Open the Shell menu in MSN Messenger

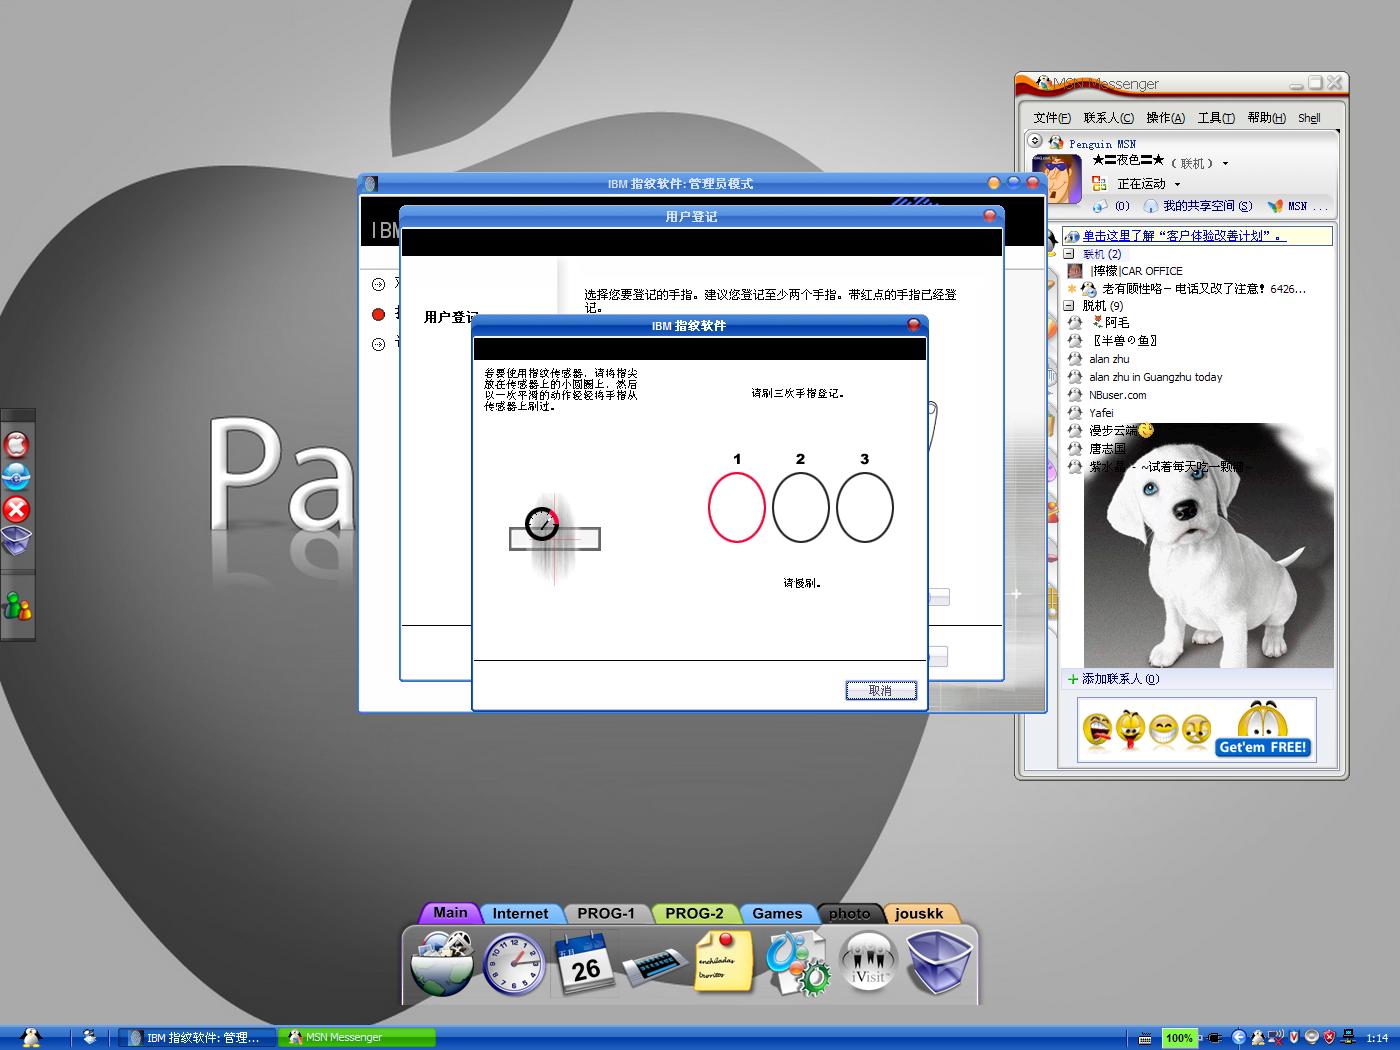[x=1309, y=118]
